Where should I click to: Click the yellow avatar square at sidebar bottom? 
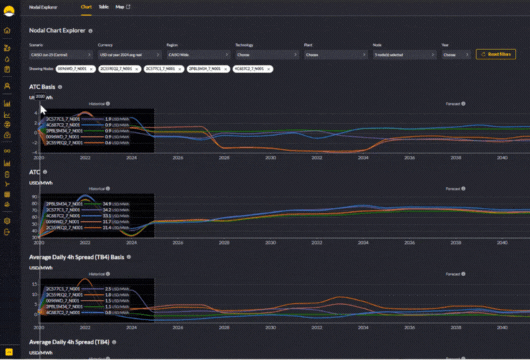[x=9, y=352]
